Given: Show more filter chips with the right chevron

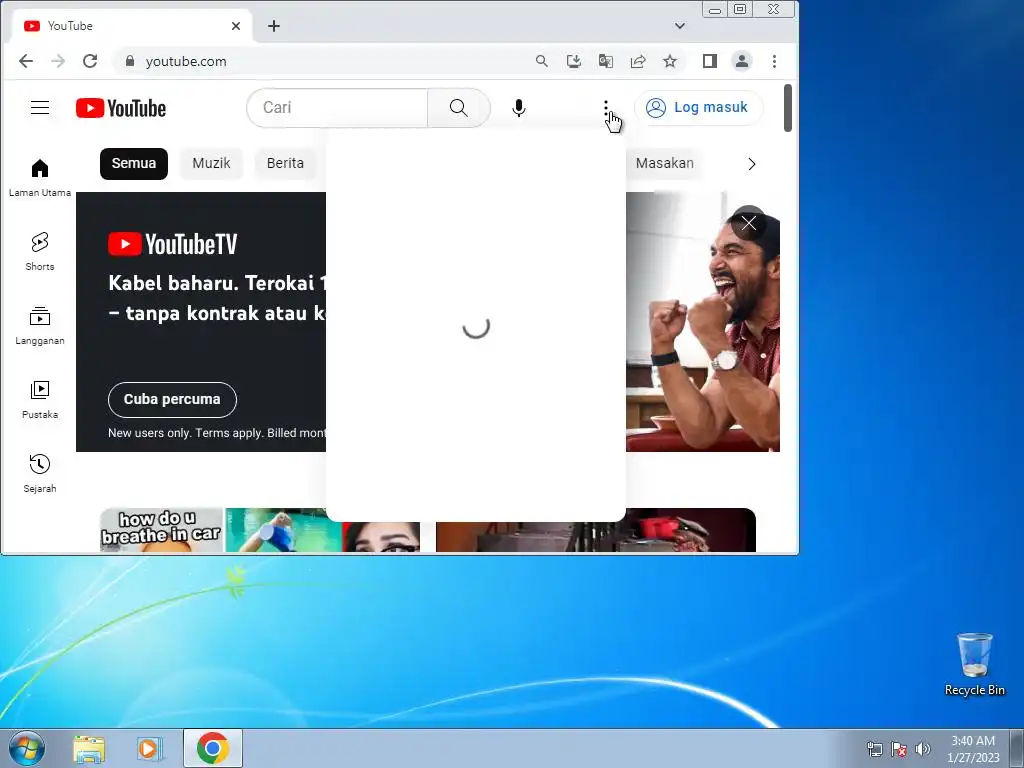Looking at the screenshot, I should point(752,164).
